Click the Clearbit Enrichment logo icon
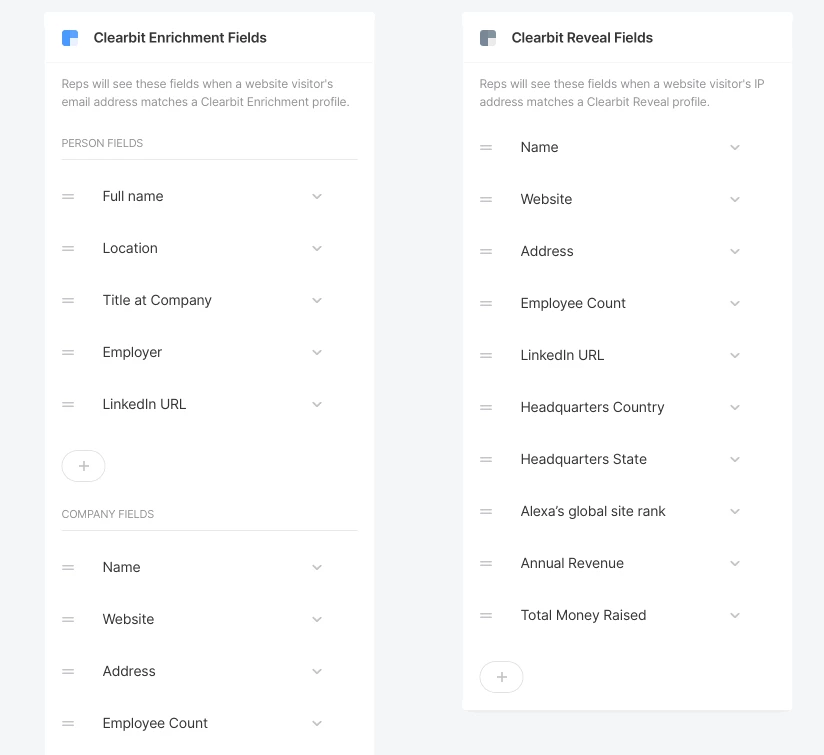 tap(70, 38)
